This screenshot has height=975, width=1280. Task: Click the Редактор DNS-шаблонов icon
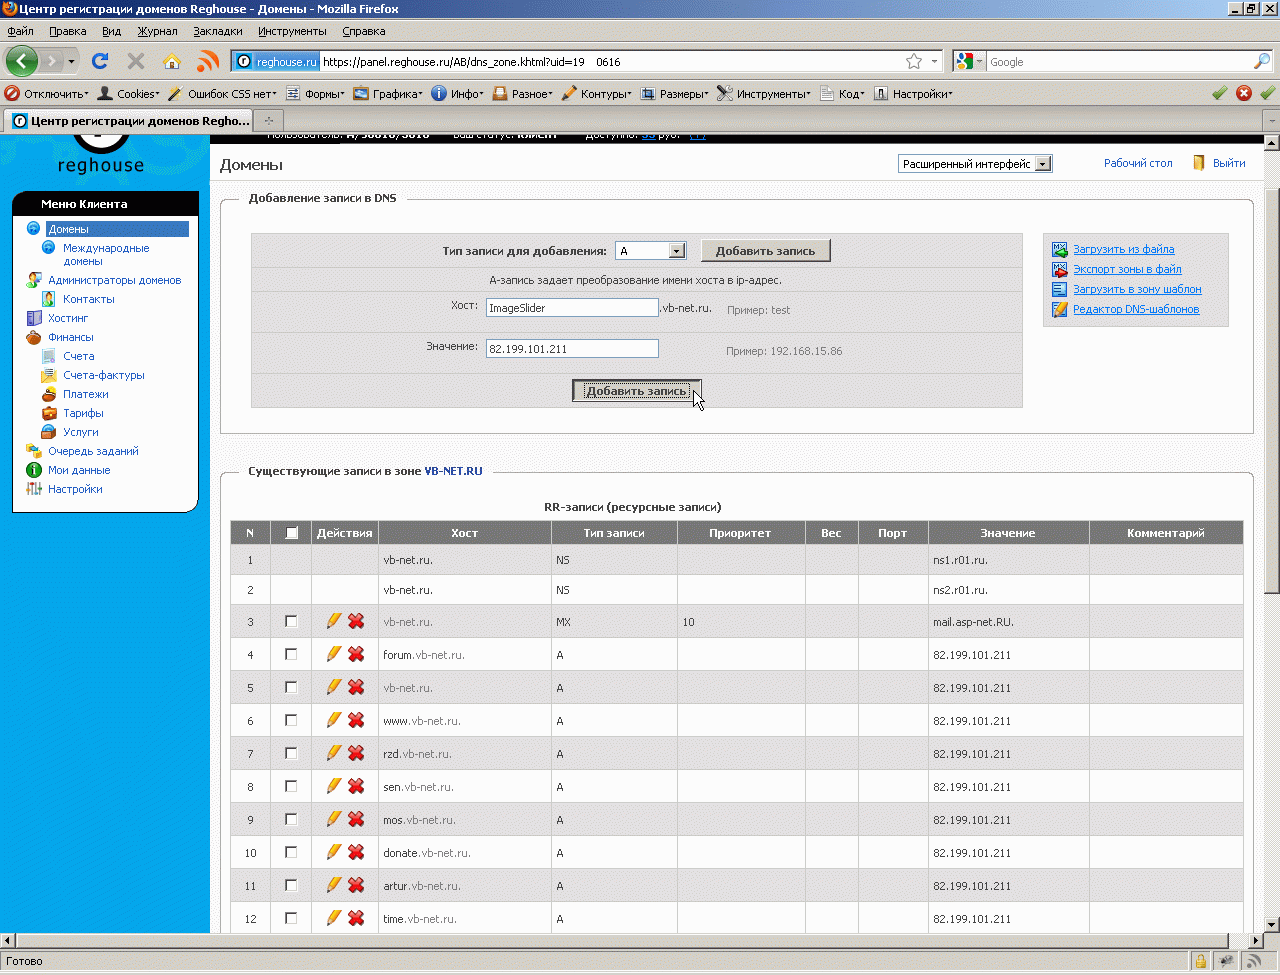pos(1060,309)
